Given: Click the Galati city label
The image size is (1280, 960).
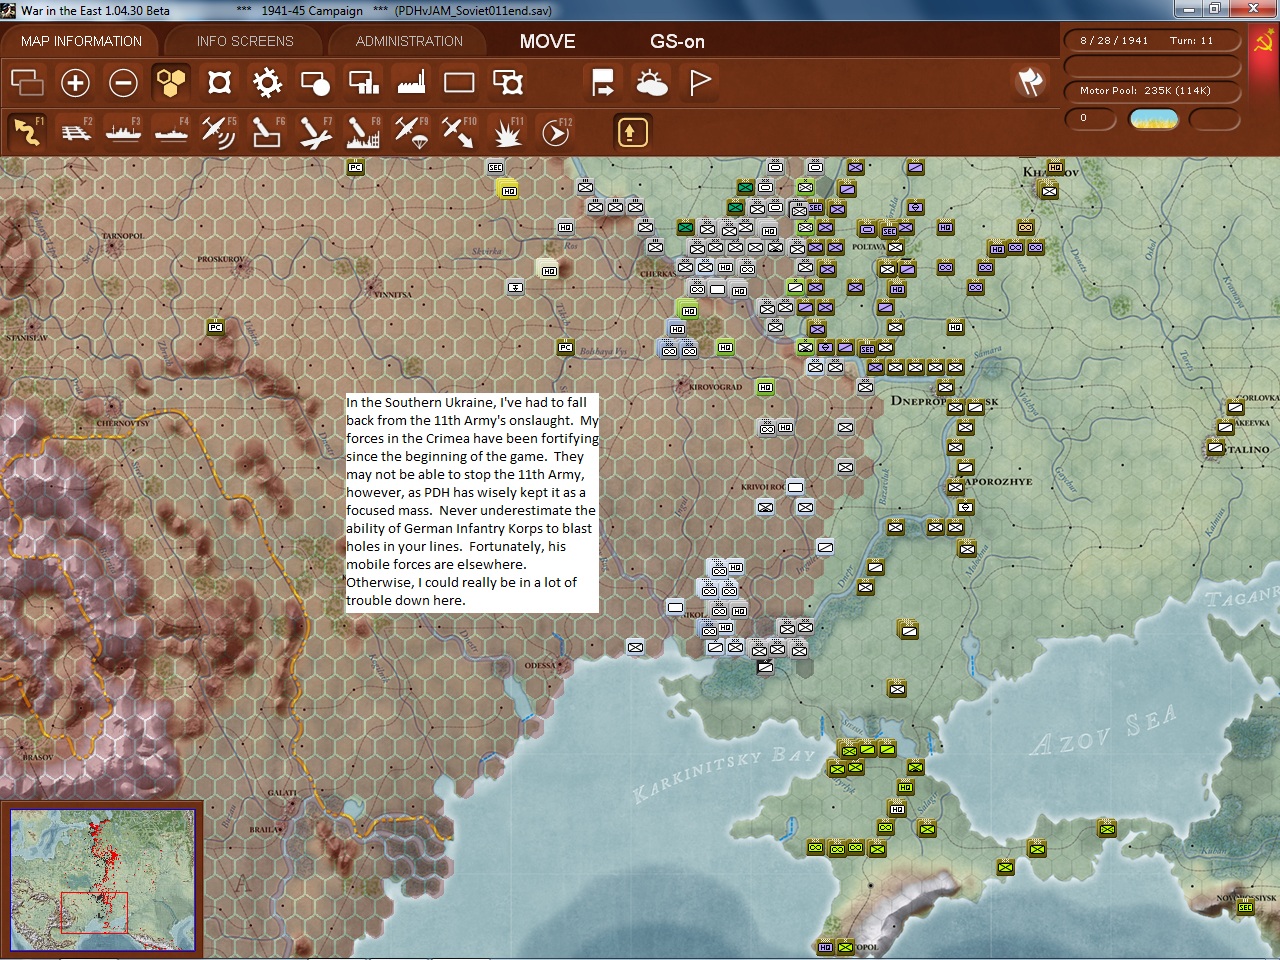Looking at the screenshot, I should click(282, 793).
